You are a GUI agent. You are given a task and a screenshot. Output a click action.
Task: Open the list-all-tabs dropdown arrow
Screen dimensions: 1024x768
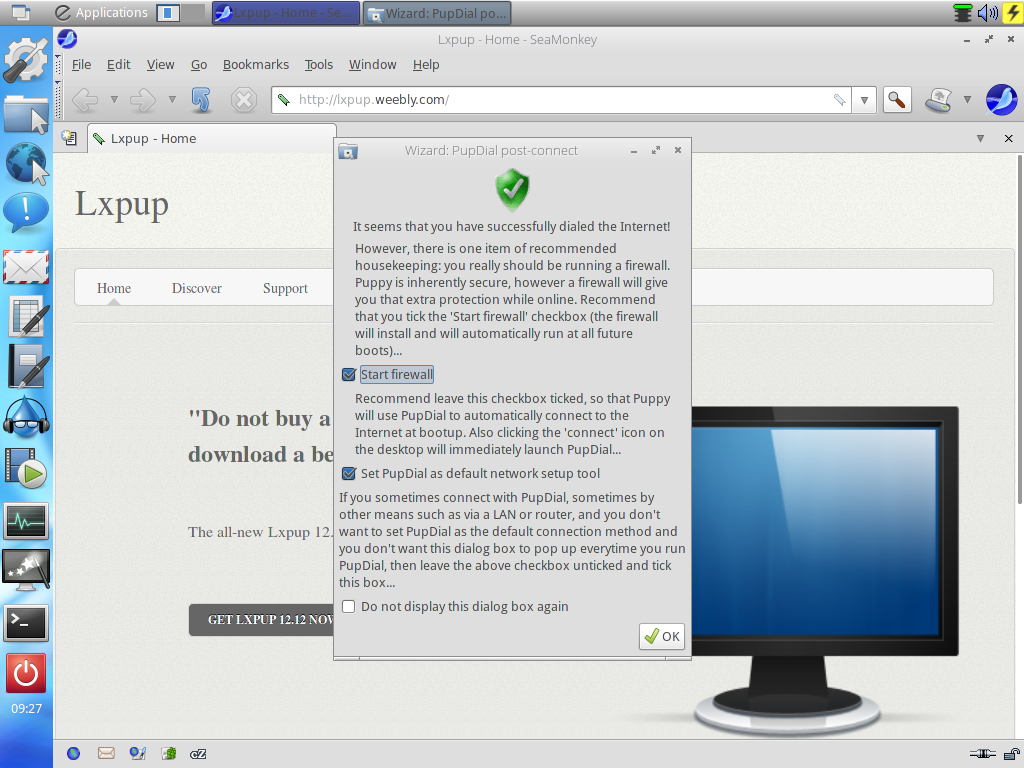click(980, 138)
